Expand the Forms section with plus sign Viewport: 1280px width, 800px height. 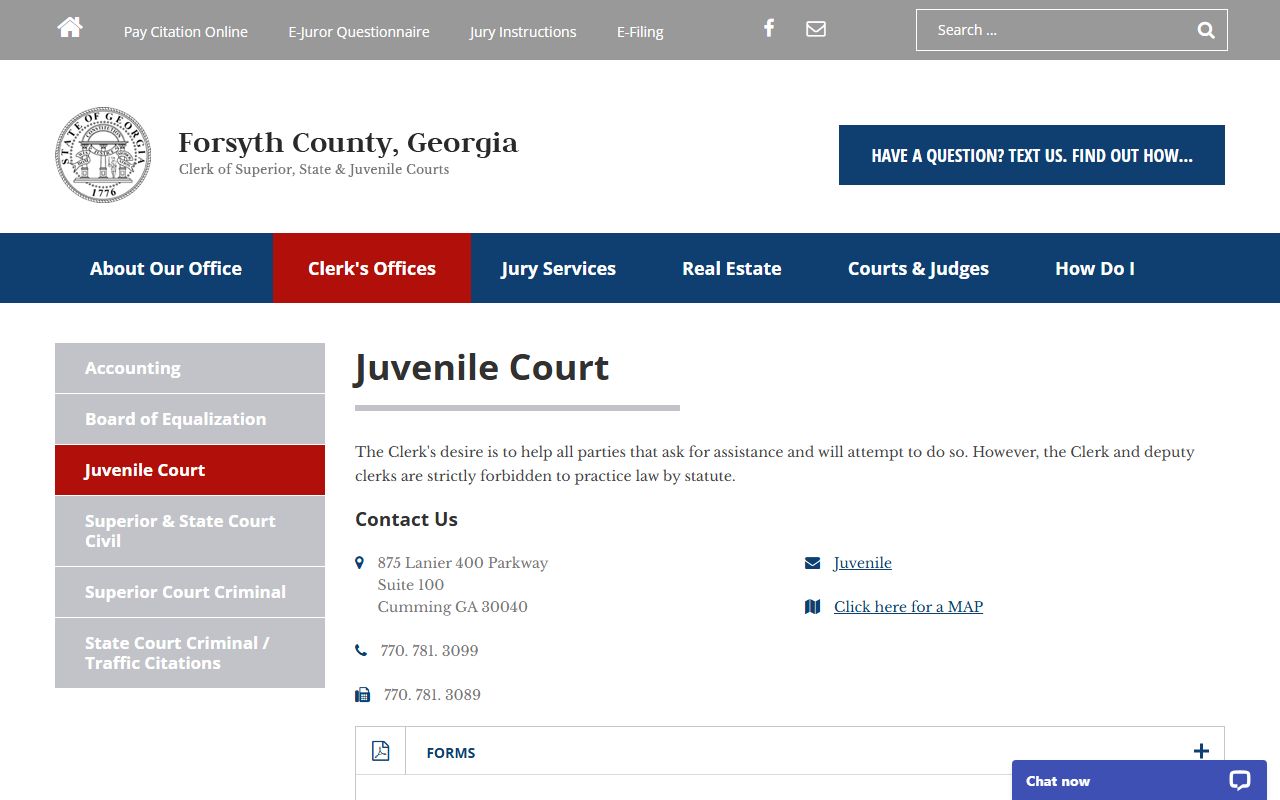pyautogui.click(x=1201, y=751)
